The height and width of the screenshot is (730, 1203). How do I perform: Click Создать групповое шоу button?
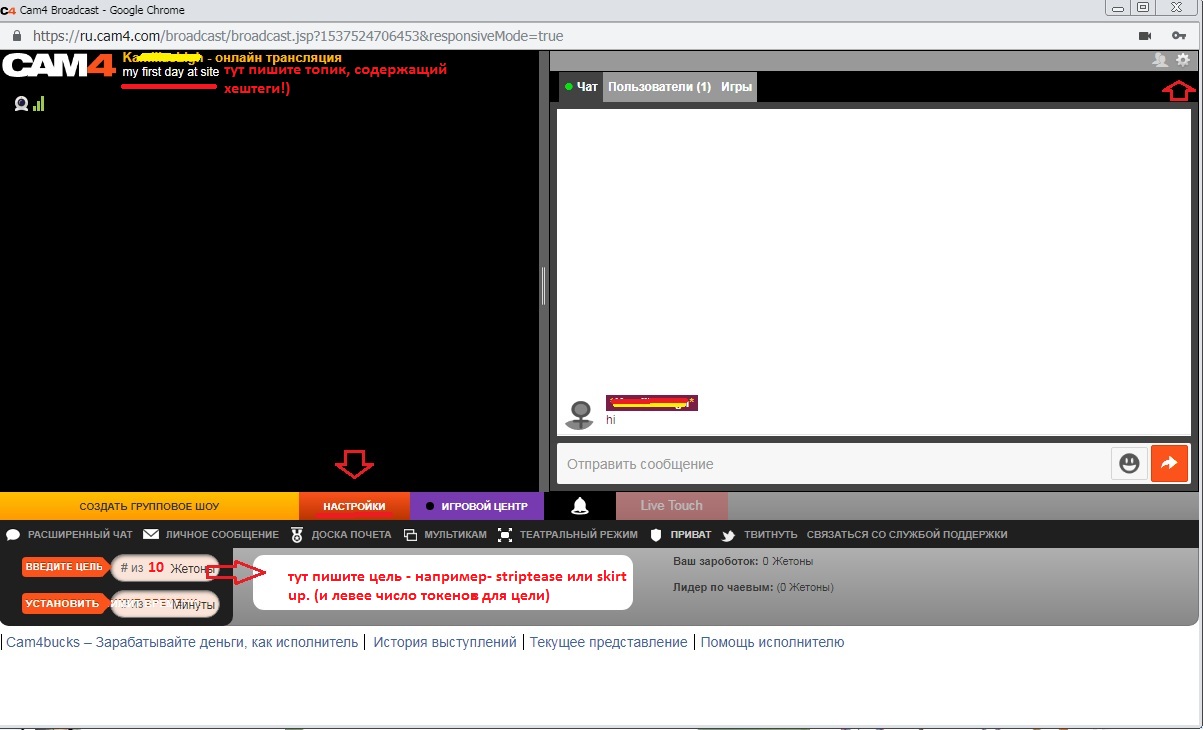pos(149,506)
